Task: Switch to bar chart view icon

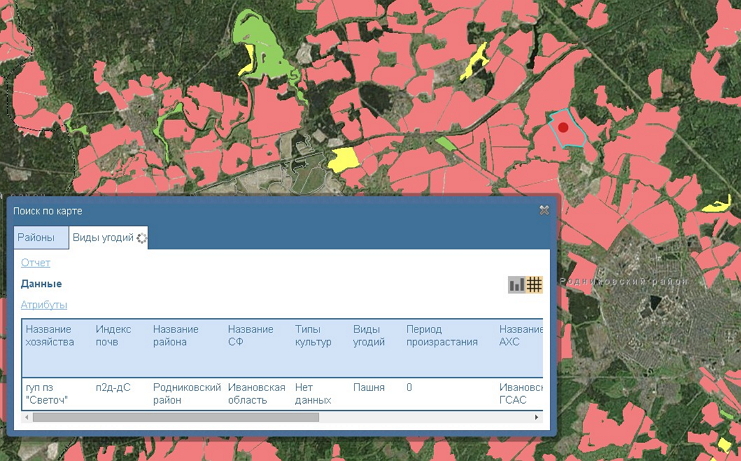Action: click(517, 284)
